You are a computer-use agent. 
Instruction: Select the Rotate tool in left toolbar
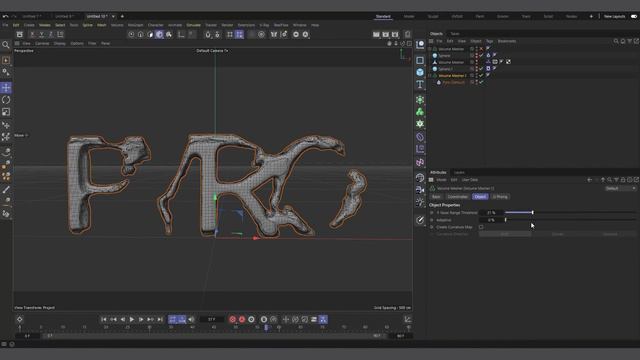(x=6, y=100)
